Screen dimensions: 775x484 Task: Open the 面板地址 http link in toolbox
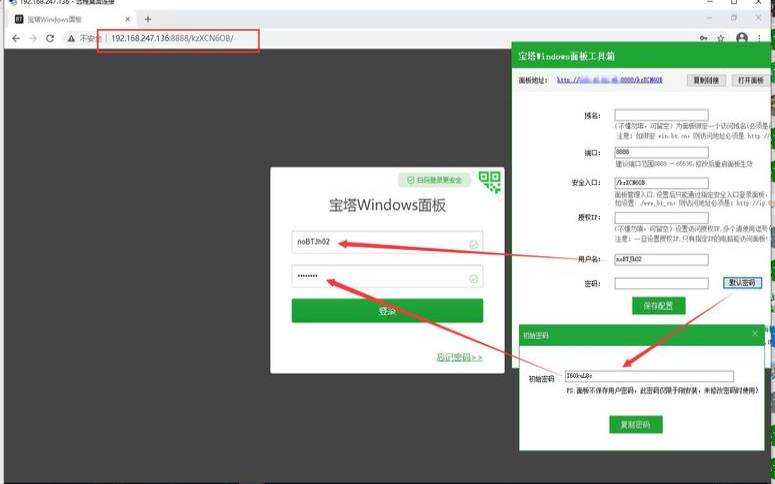609,80
